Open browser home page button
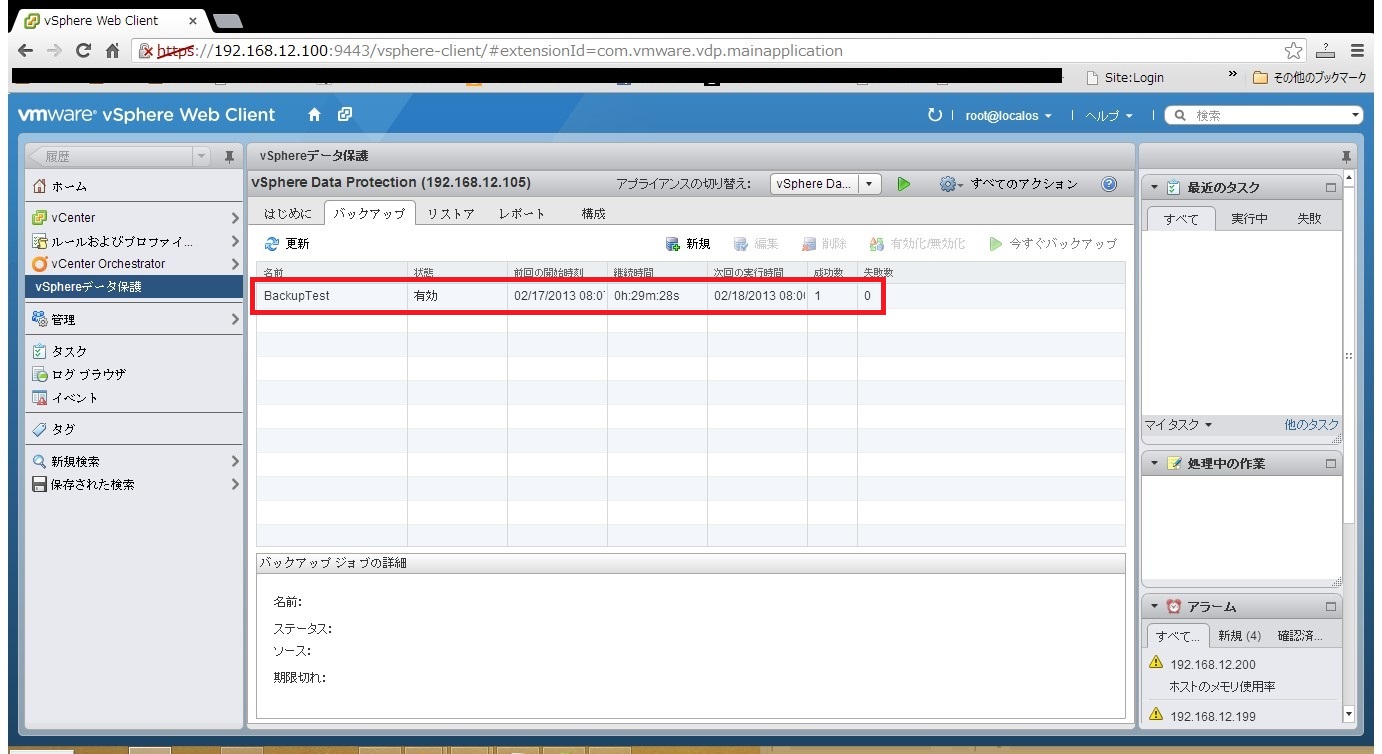Viewport: 1382px width, 754px height. (x=113, y=50)
